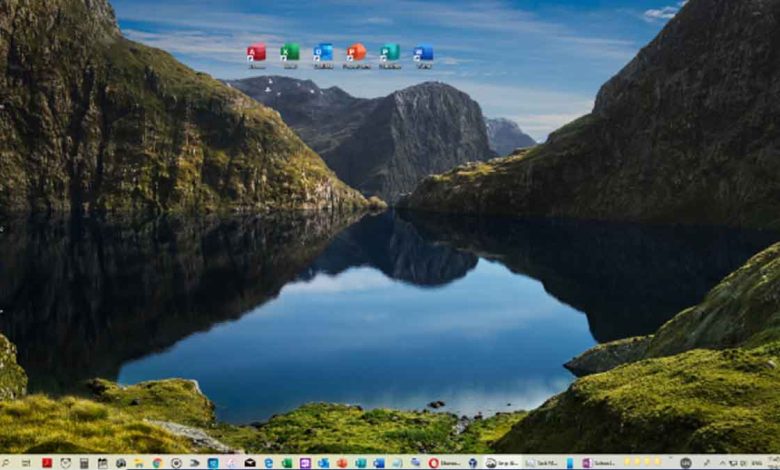This screenshot has width=780, height=470.
Task: Launch Microsoft Edge from the taskbar
Action: point(268,463)
